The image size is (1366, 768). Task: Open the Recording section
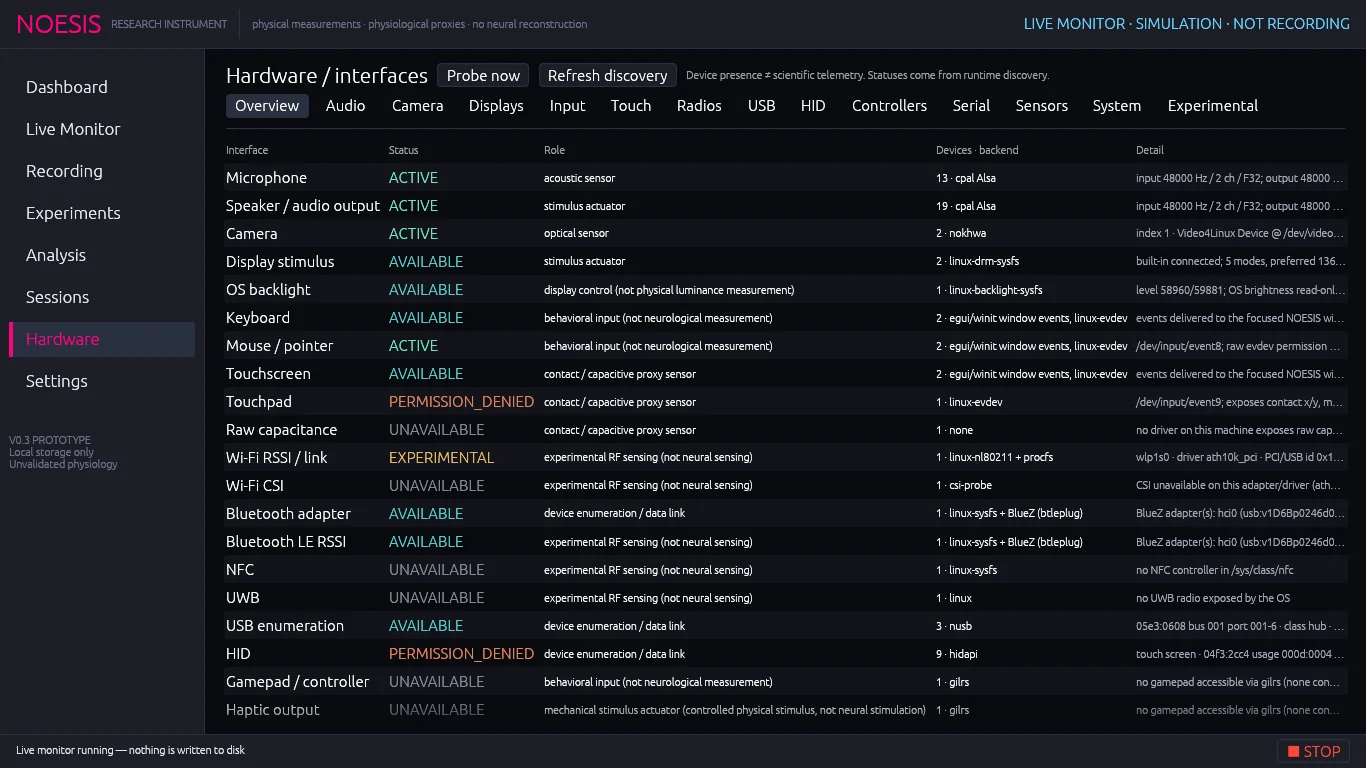click(x=64, y=171)
